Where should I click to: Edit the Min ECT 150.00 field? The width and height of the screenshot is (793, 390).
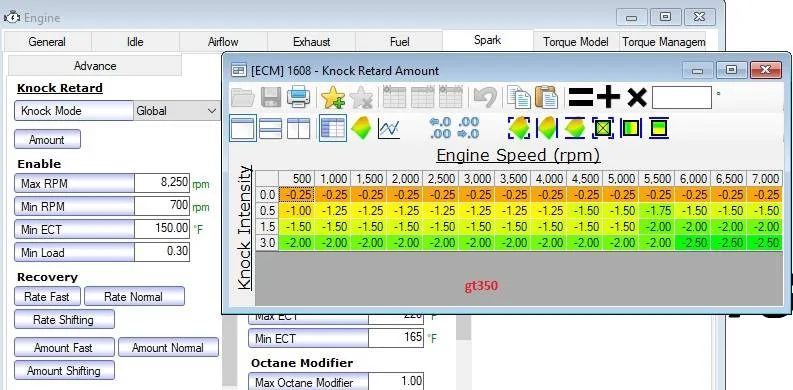162,229
